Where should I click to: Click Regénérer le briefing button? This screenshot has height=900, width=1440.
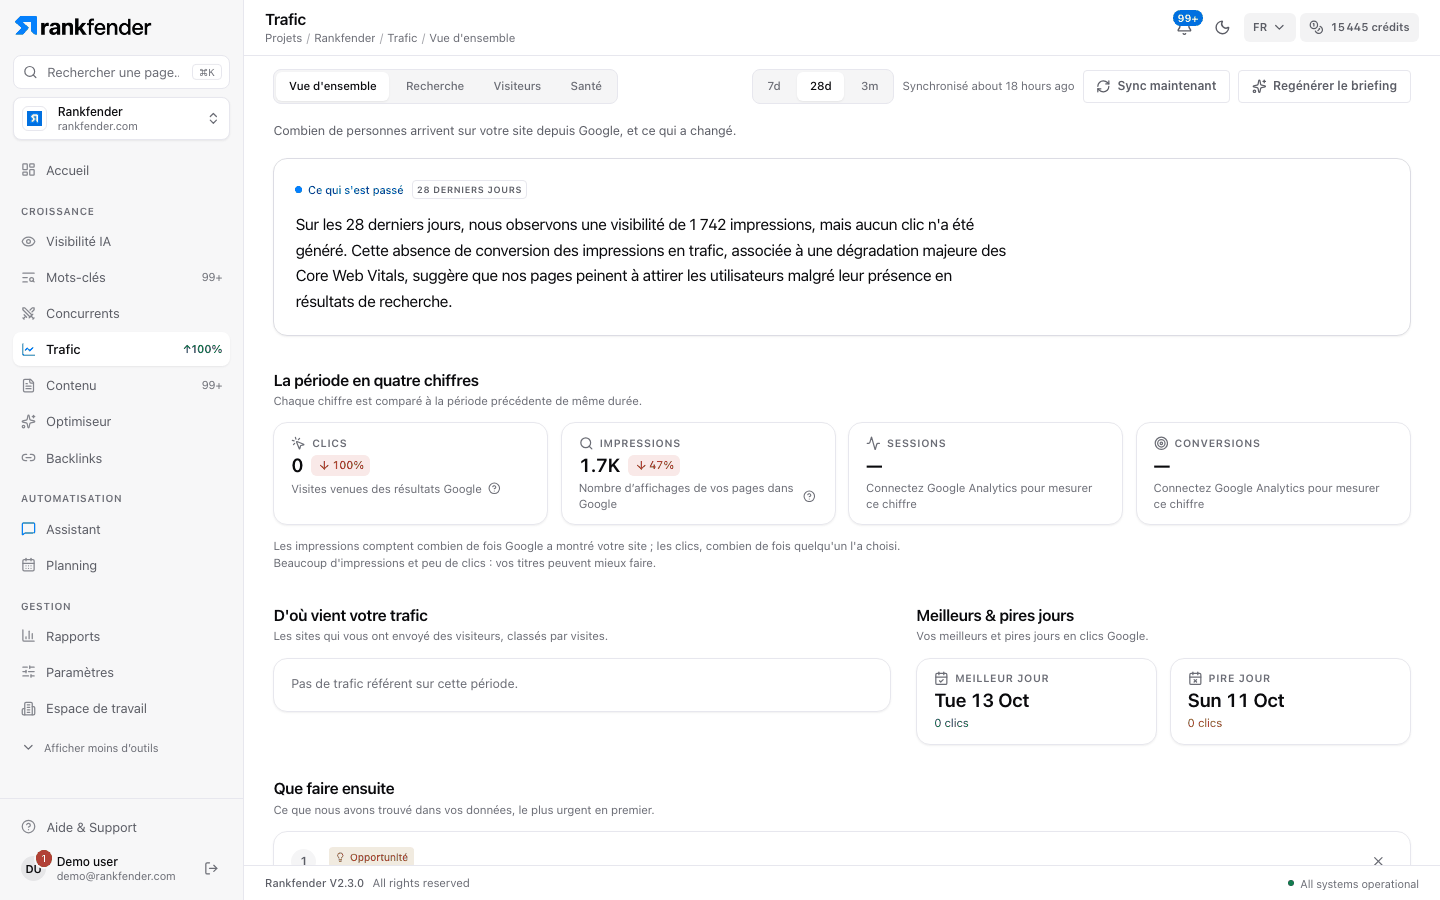coord(1324,86)
